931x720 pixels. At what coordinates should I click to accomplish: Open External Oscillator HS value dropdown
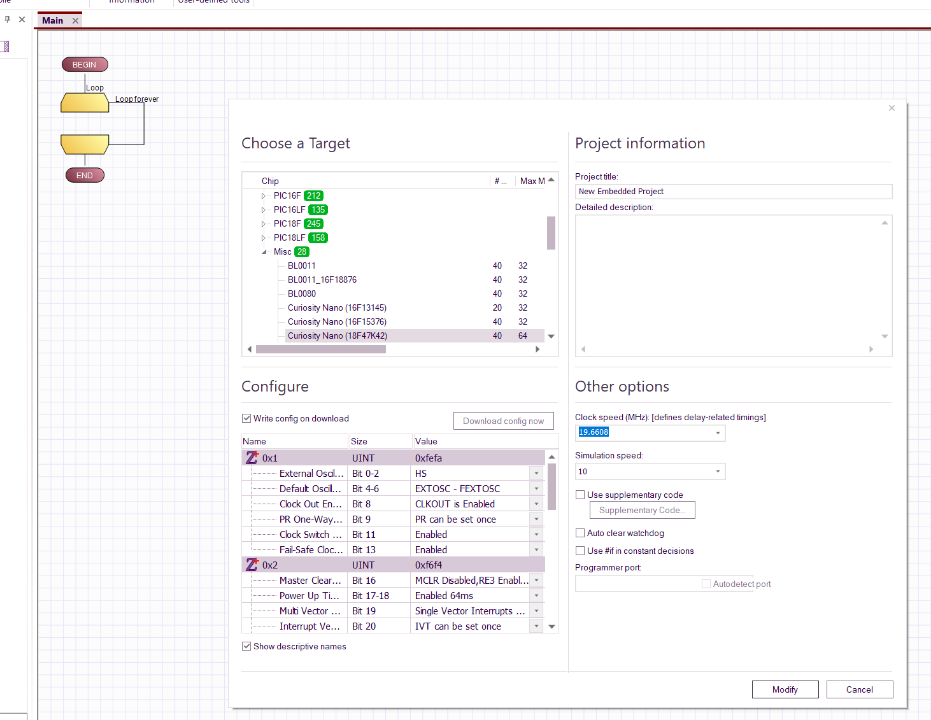[x=536, y=474]
